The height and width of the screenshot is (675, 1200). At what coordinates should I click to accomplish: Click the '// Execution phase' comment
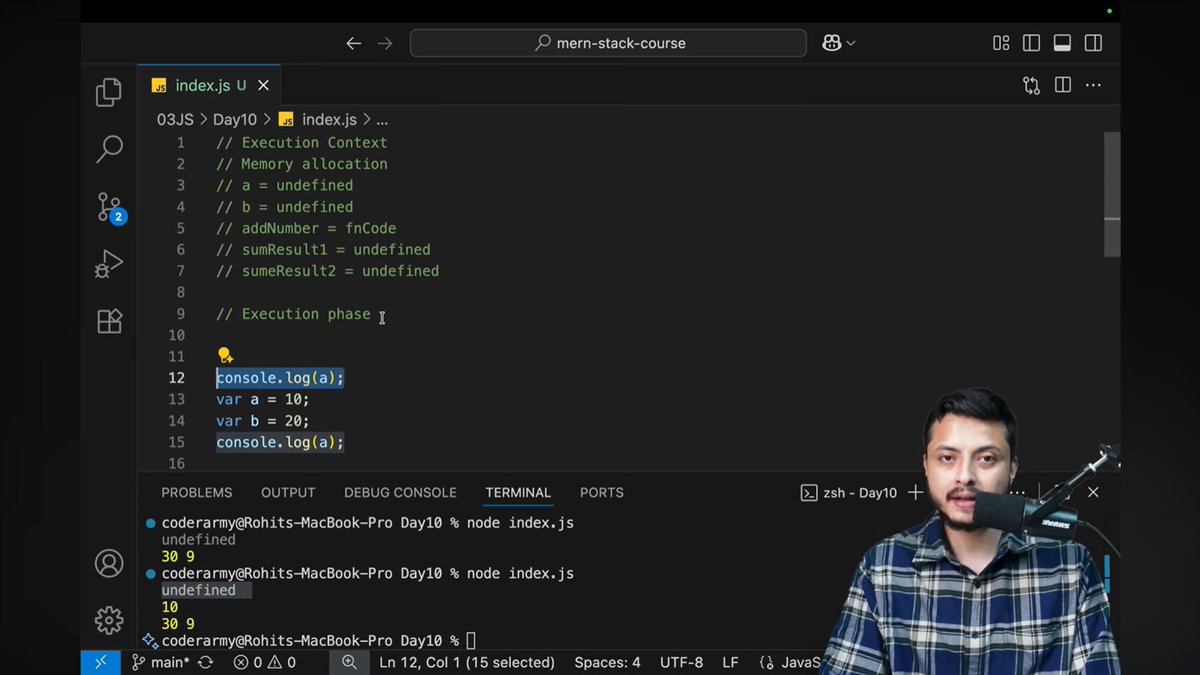click(293, 314)
